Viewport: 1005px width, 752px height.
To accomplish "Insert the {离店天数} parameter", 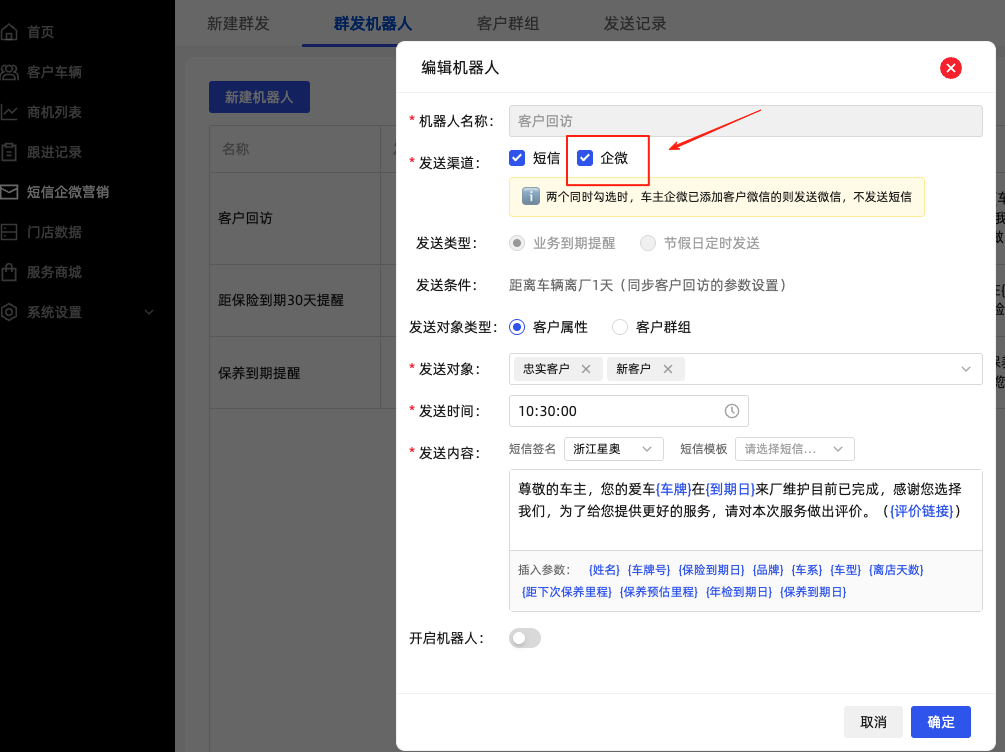I will pyautogui.click(x=896, y=570).
